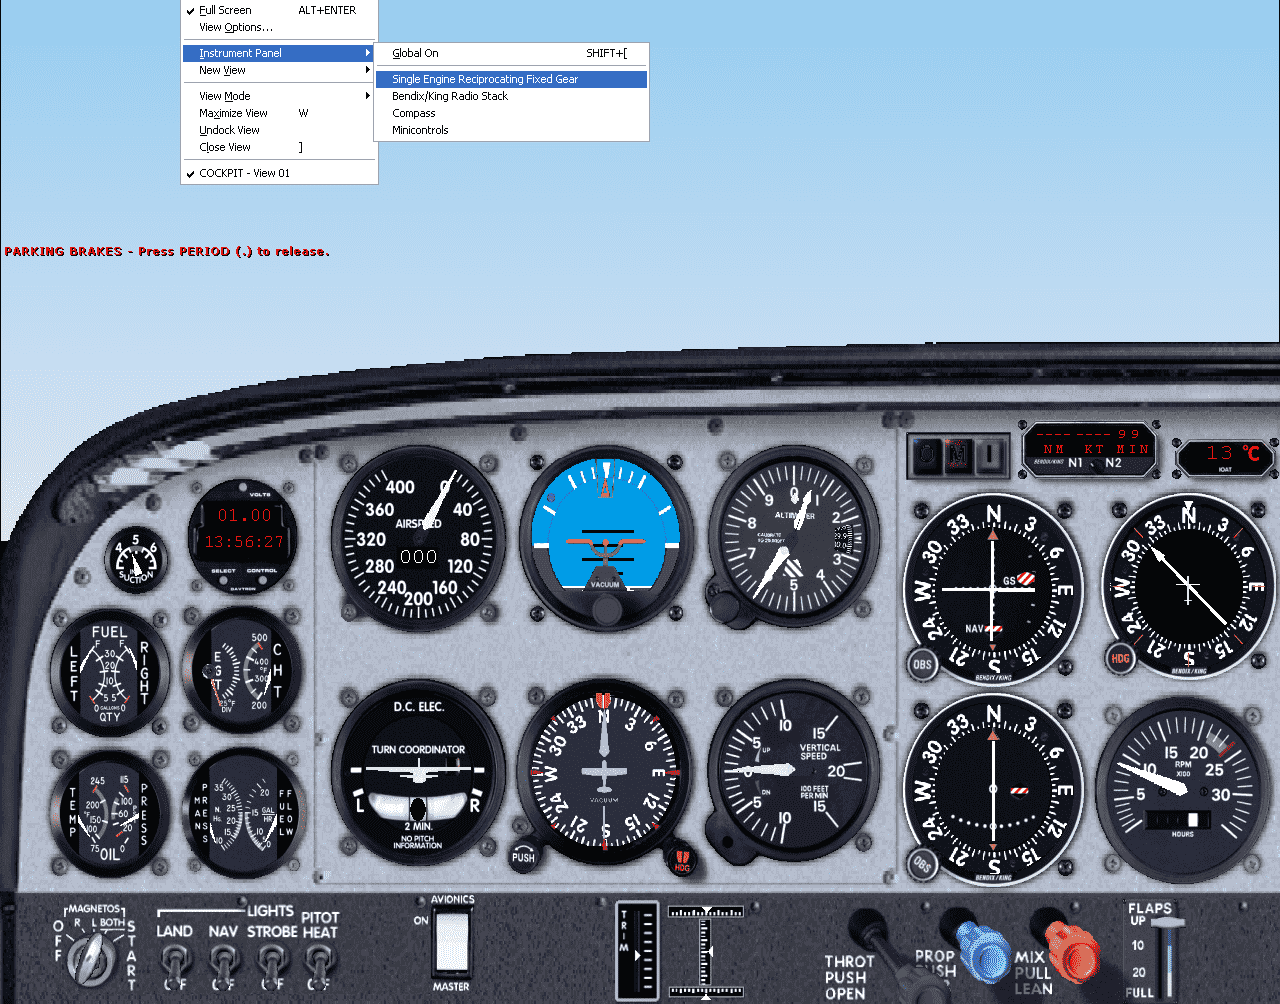Choose Minicontrols from the submenu
The image size is (1280, 1004).
tap(420, 130)
